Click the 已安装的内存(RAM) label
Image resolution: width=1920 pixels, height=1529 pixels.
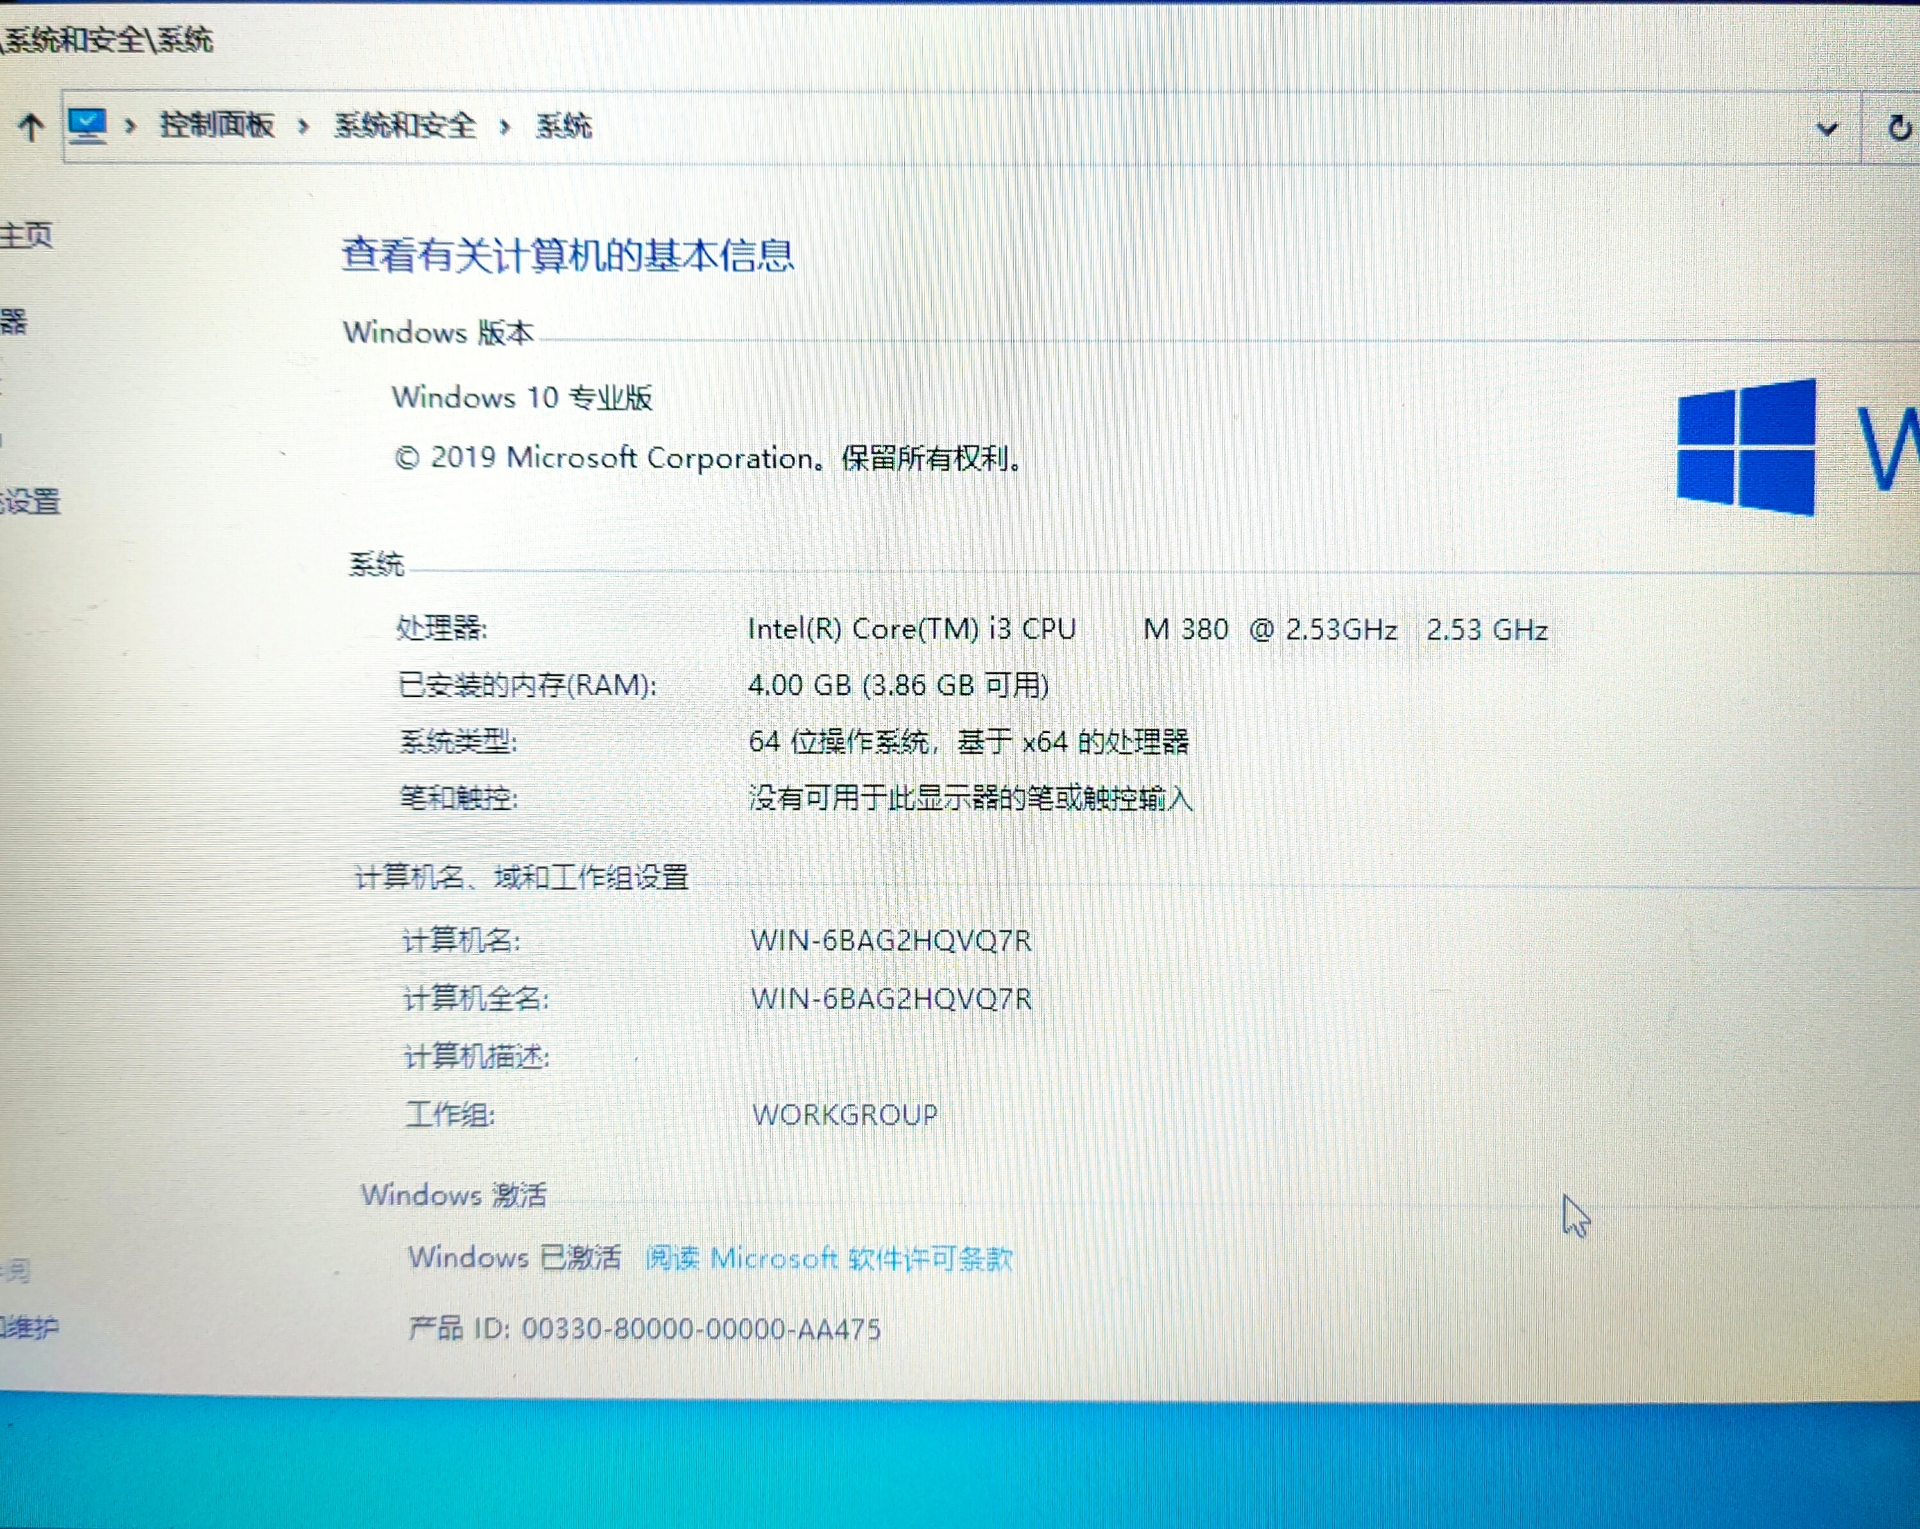(x=527, y=685)
